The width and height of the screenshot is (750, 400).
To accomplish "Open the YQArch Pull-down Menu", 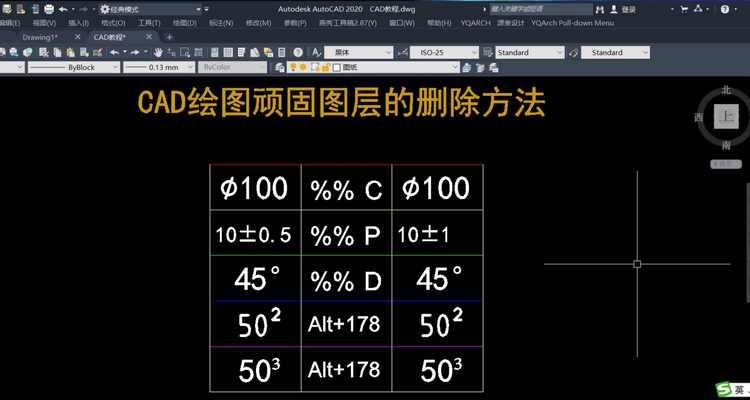I will (573, 22).
